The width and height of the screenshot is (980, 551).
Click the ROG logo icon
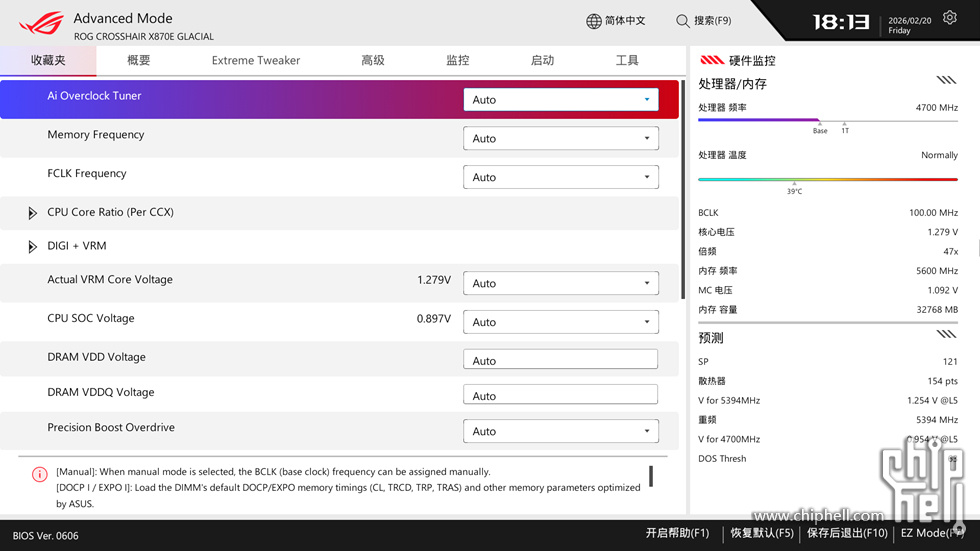pos(41,23)
